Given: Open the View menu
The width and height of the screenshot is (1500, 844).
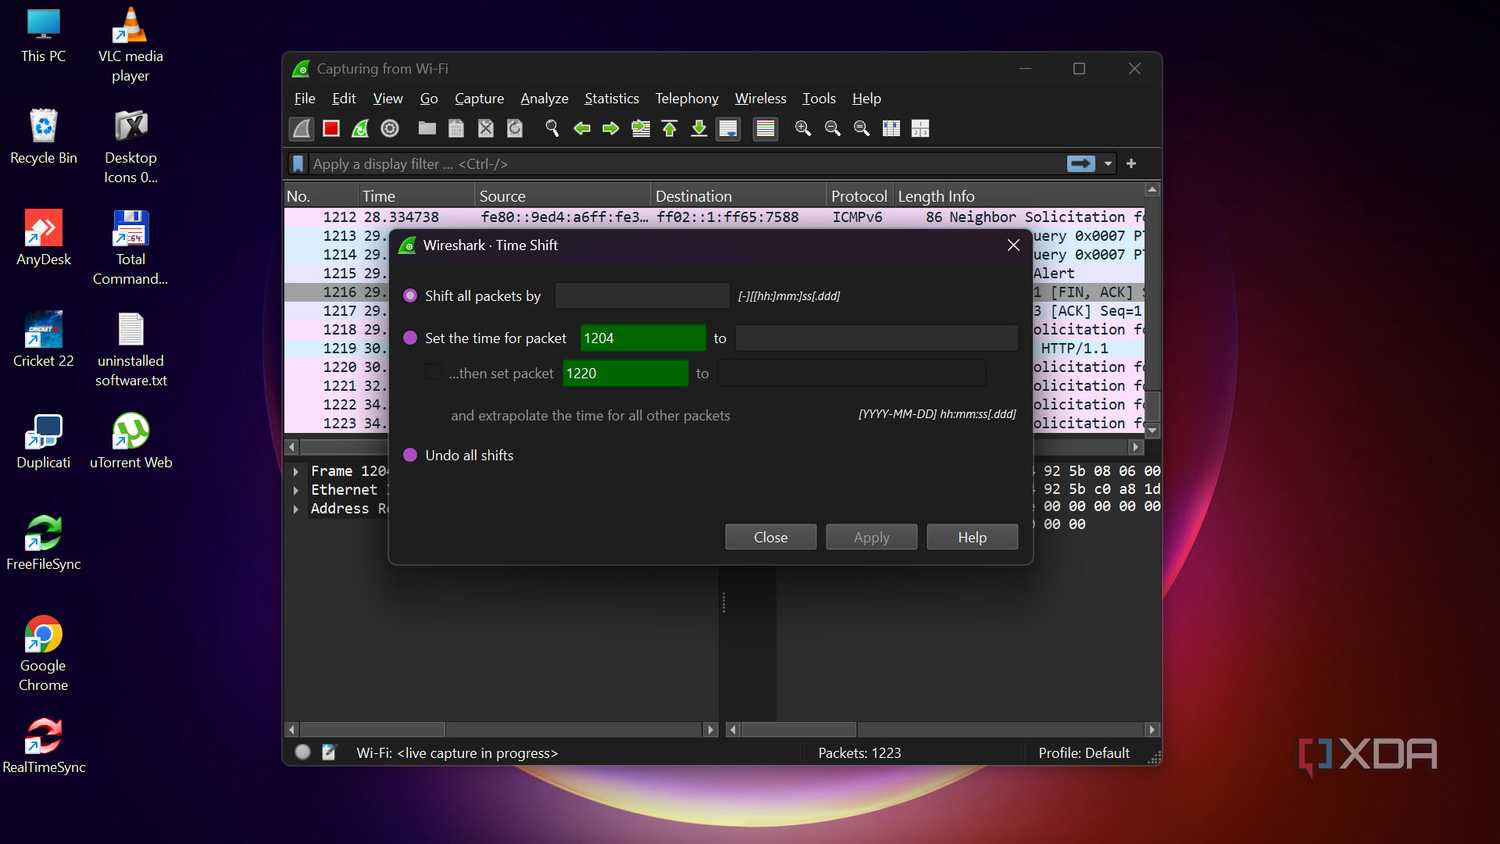Looking at the screenshot, I should coord(388,98).
